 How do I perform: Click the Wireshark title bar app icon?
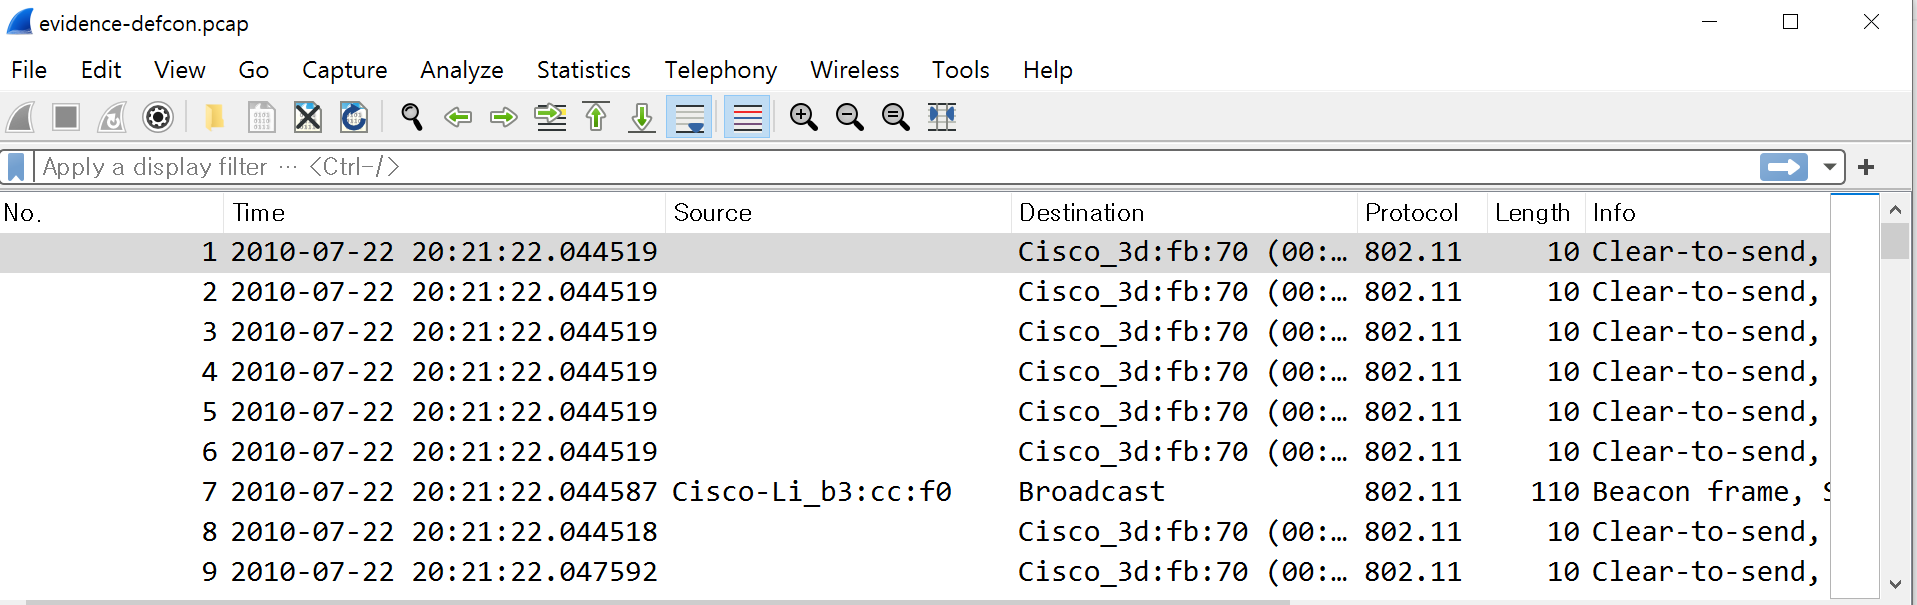click(x=20, y=22)
